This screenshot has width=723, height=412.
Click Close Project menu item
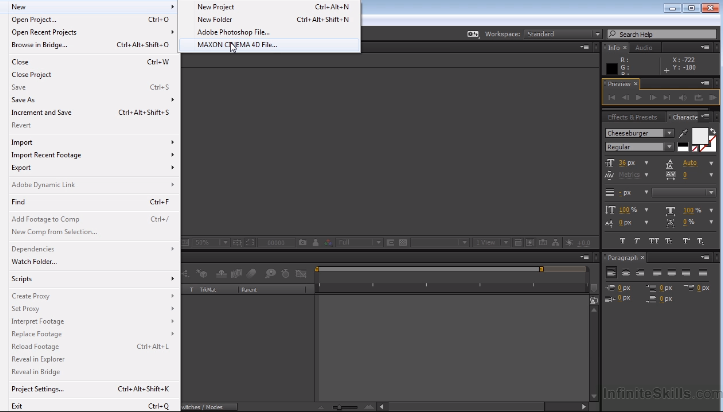(92, 75)
